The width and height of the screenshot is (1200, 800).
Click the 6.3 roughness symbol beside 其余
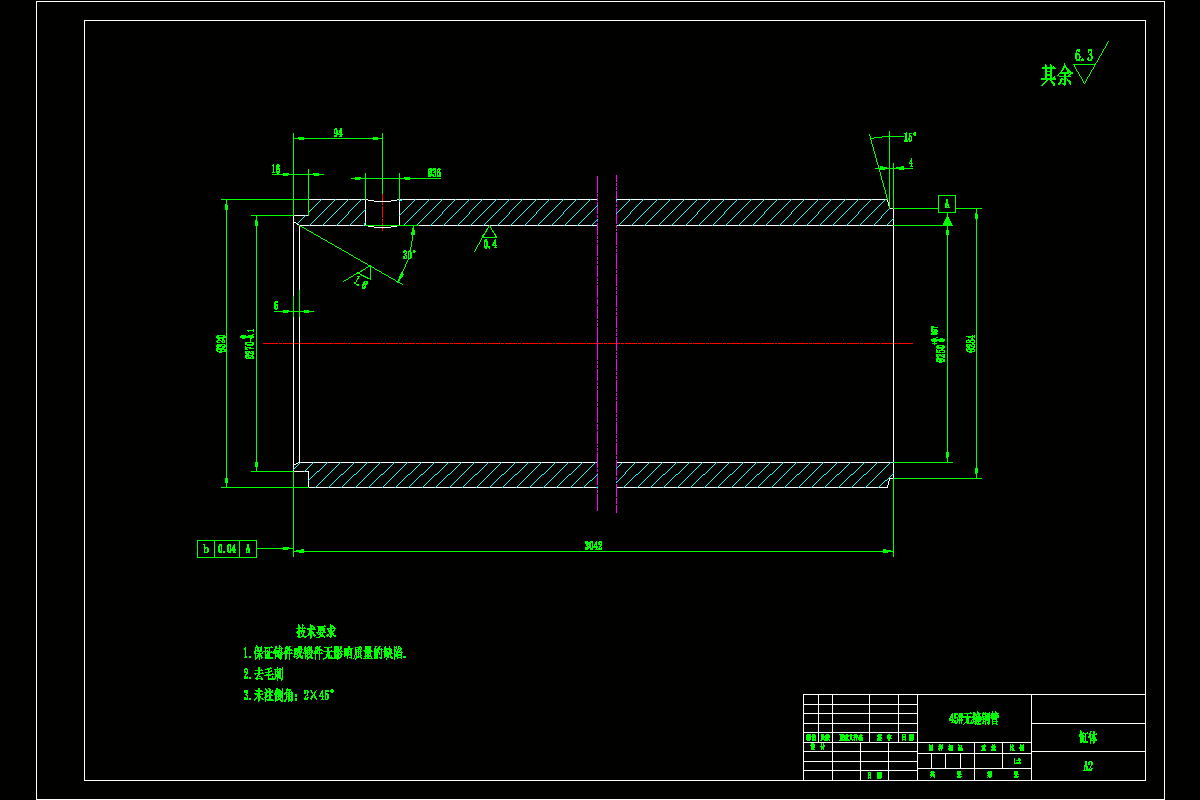click(1090, 62)
